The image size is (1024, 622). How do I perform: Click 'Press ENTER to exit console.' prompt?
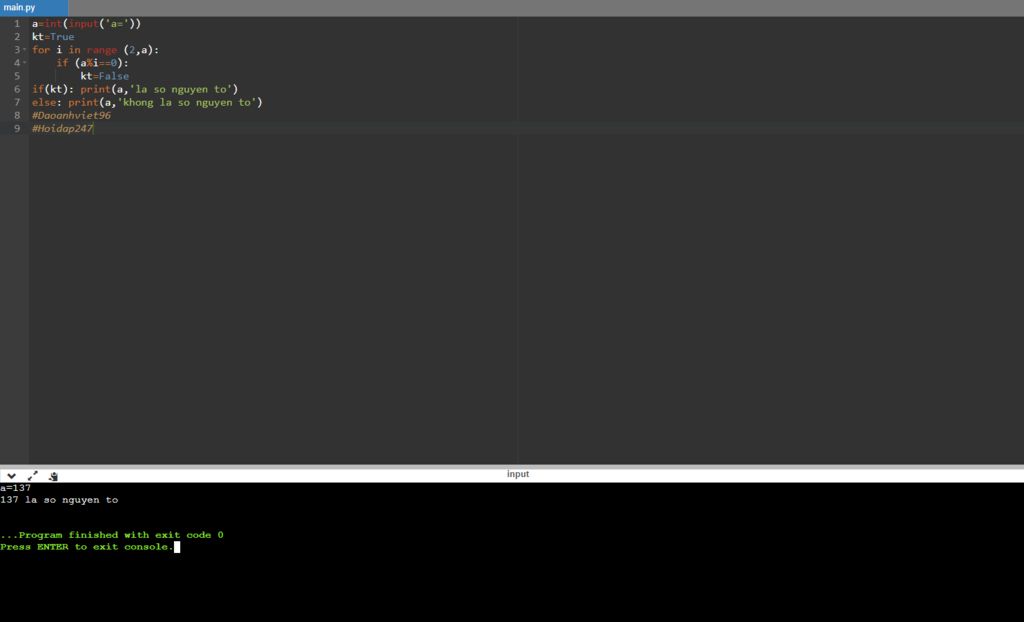tap(87, 547)
